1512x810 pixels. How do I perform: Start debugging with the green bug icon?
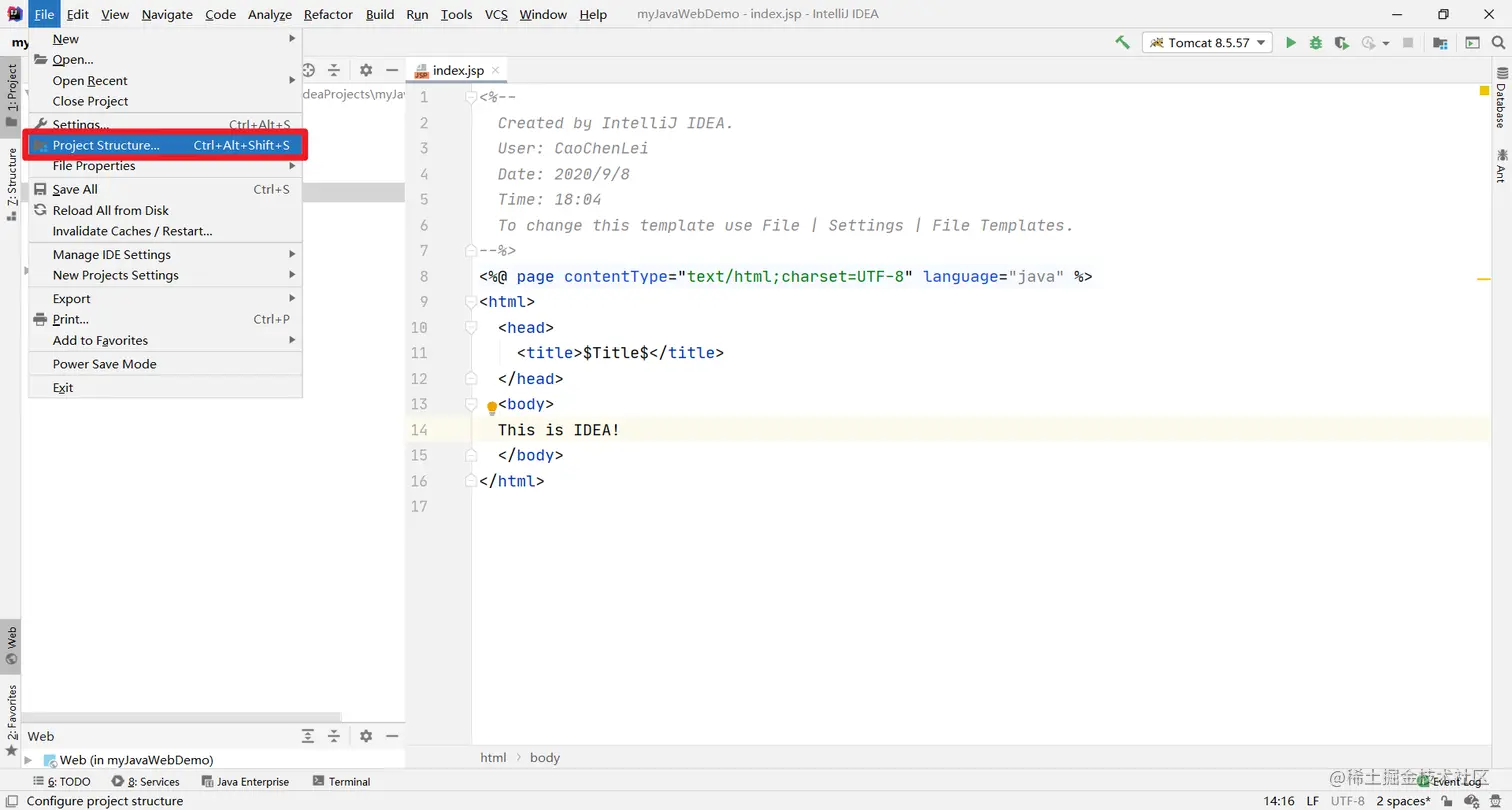(x=1316, y=42)
